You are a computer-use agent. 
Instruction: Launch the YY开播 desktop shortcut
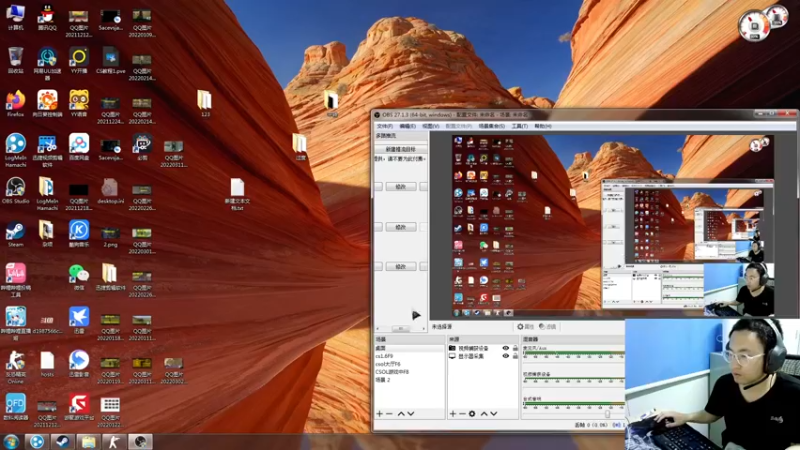[79, 60]
